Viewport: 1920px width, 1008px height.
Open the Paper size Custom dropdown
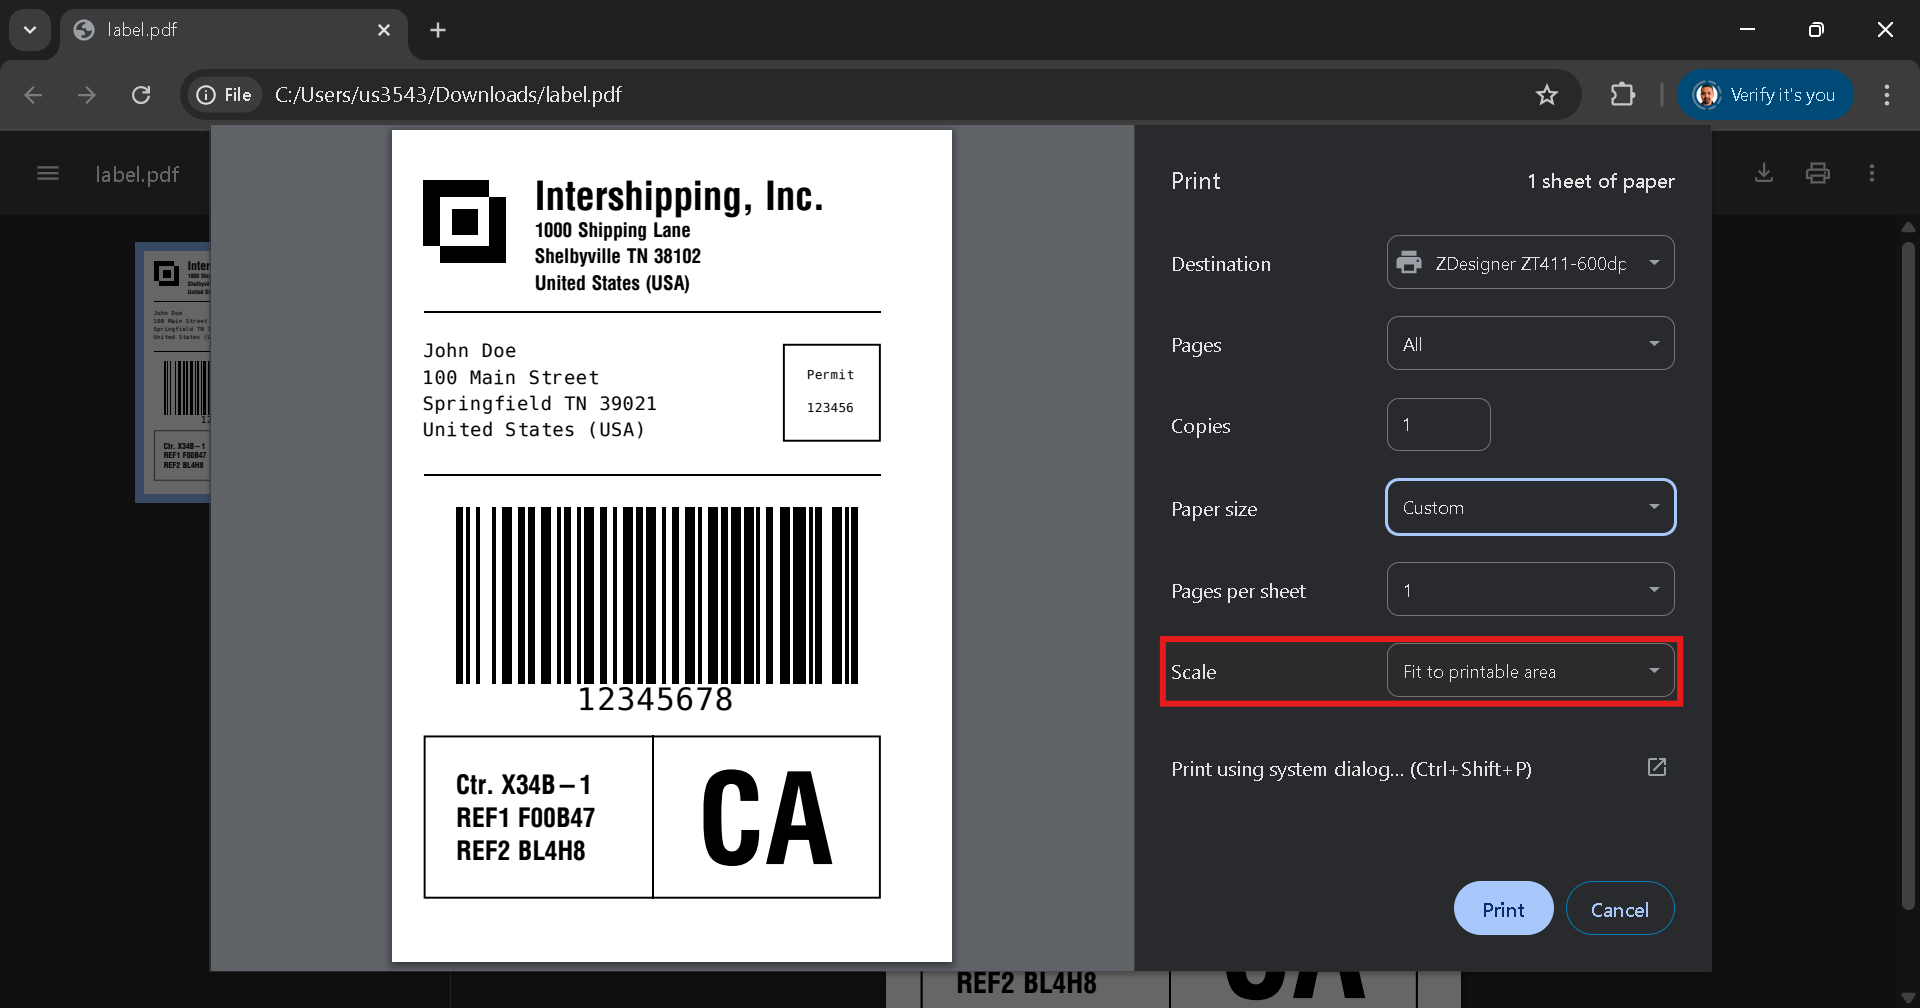(1530, 508)
